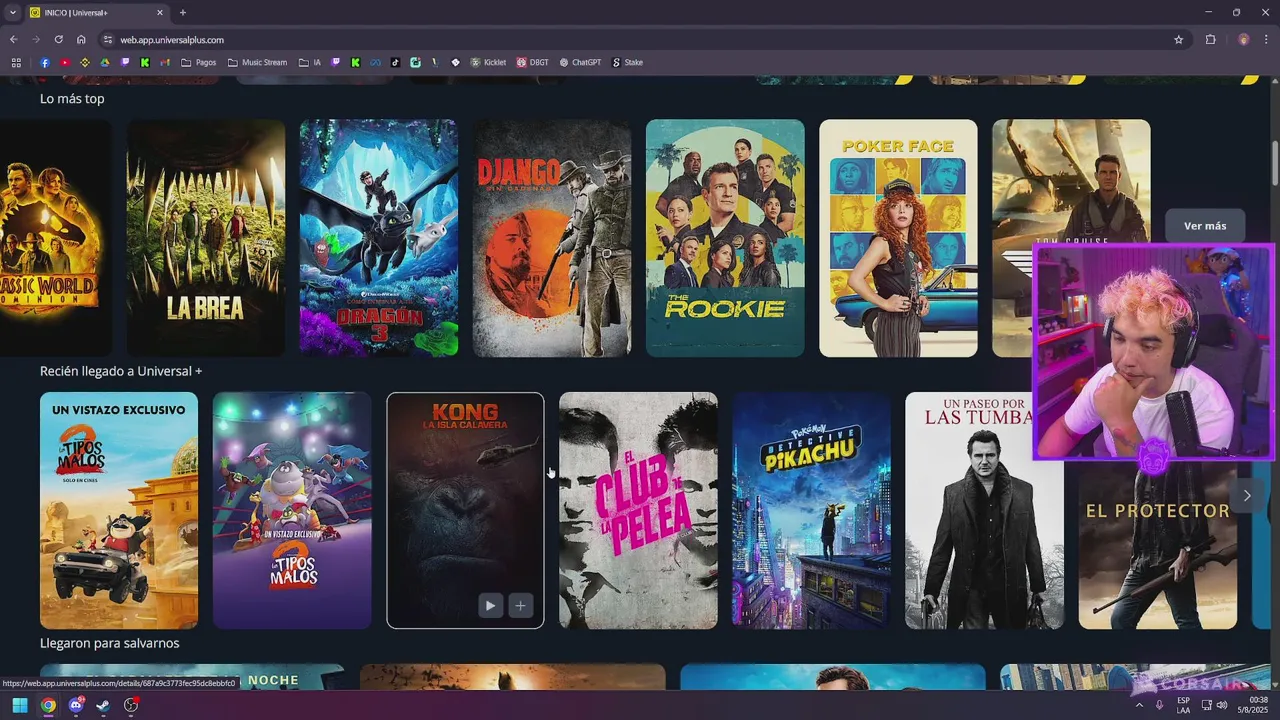
Task: Open the ChatGPT bookmark
Action: point(580,62)
